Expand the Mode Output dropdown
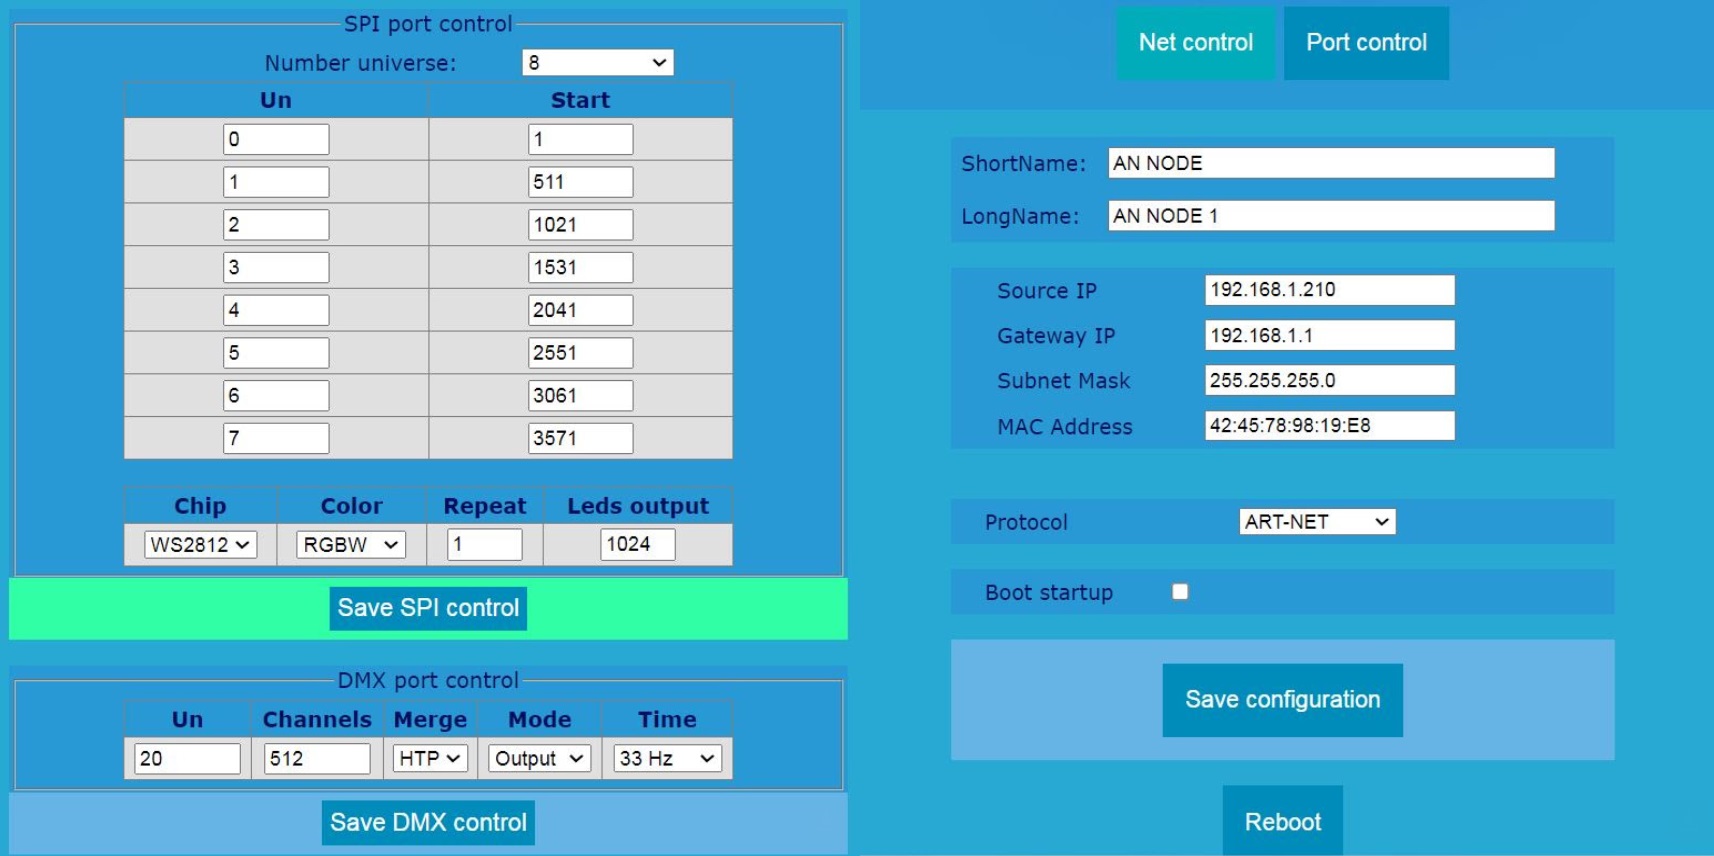 [539, 758]
